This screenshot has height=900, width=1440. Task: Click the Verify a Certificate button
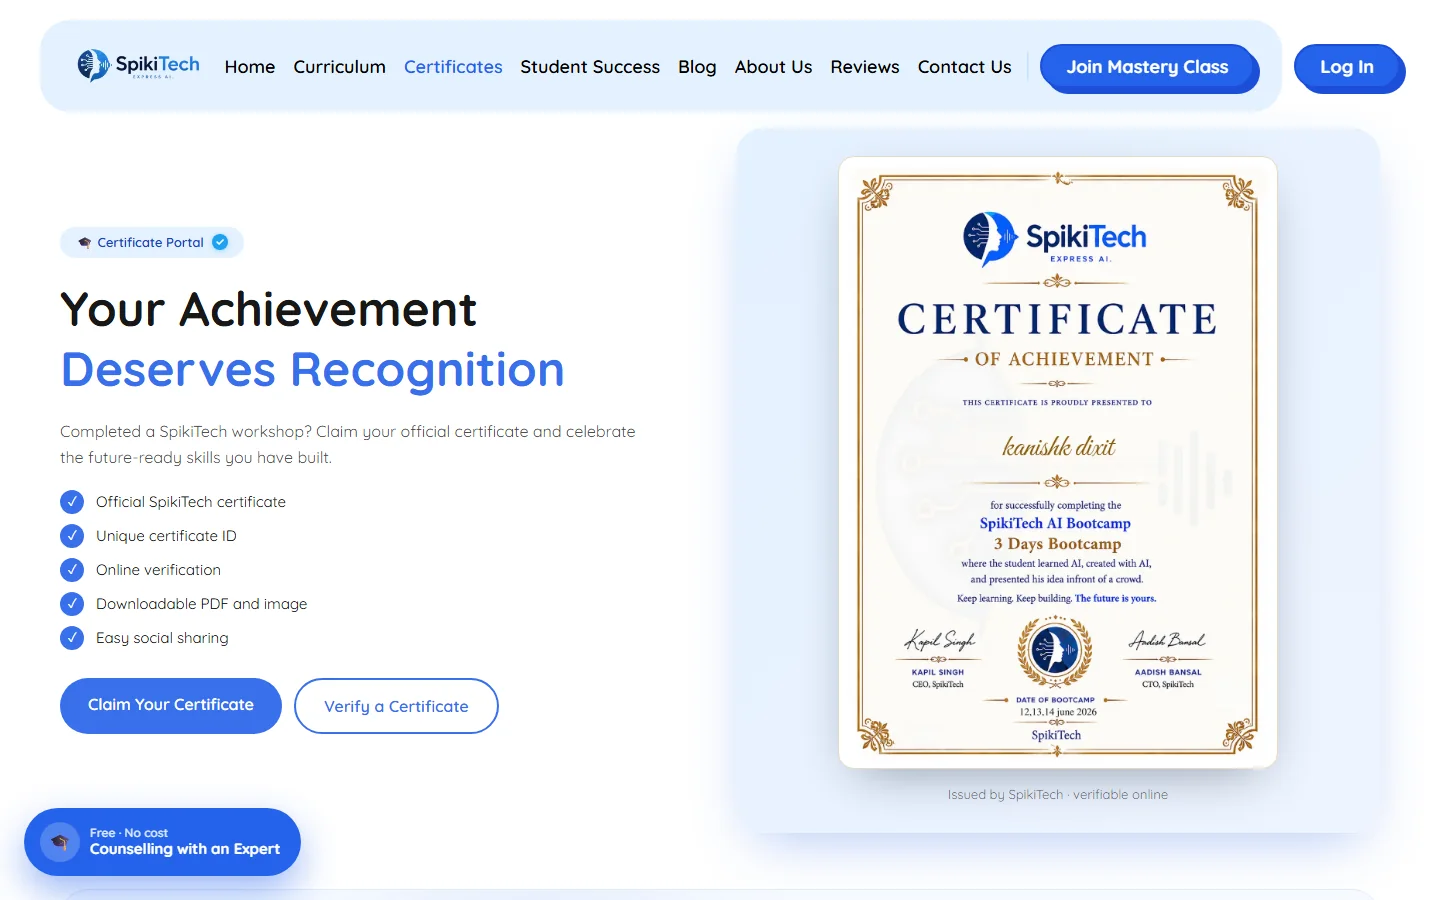[x=396, y=706]
